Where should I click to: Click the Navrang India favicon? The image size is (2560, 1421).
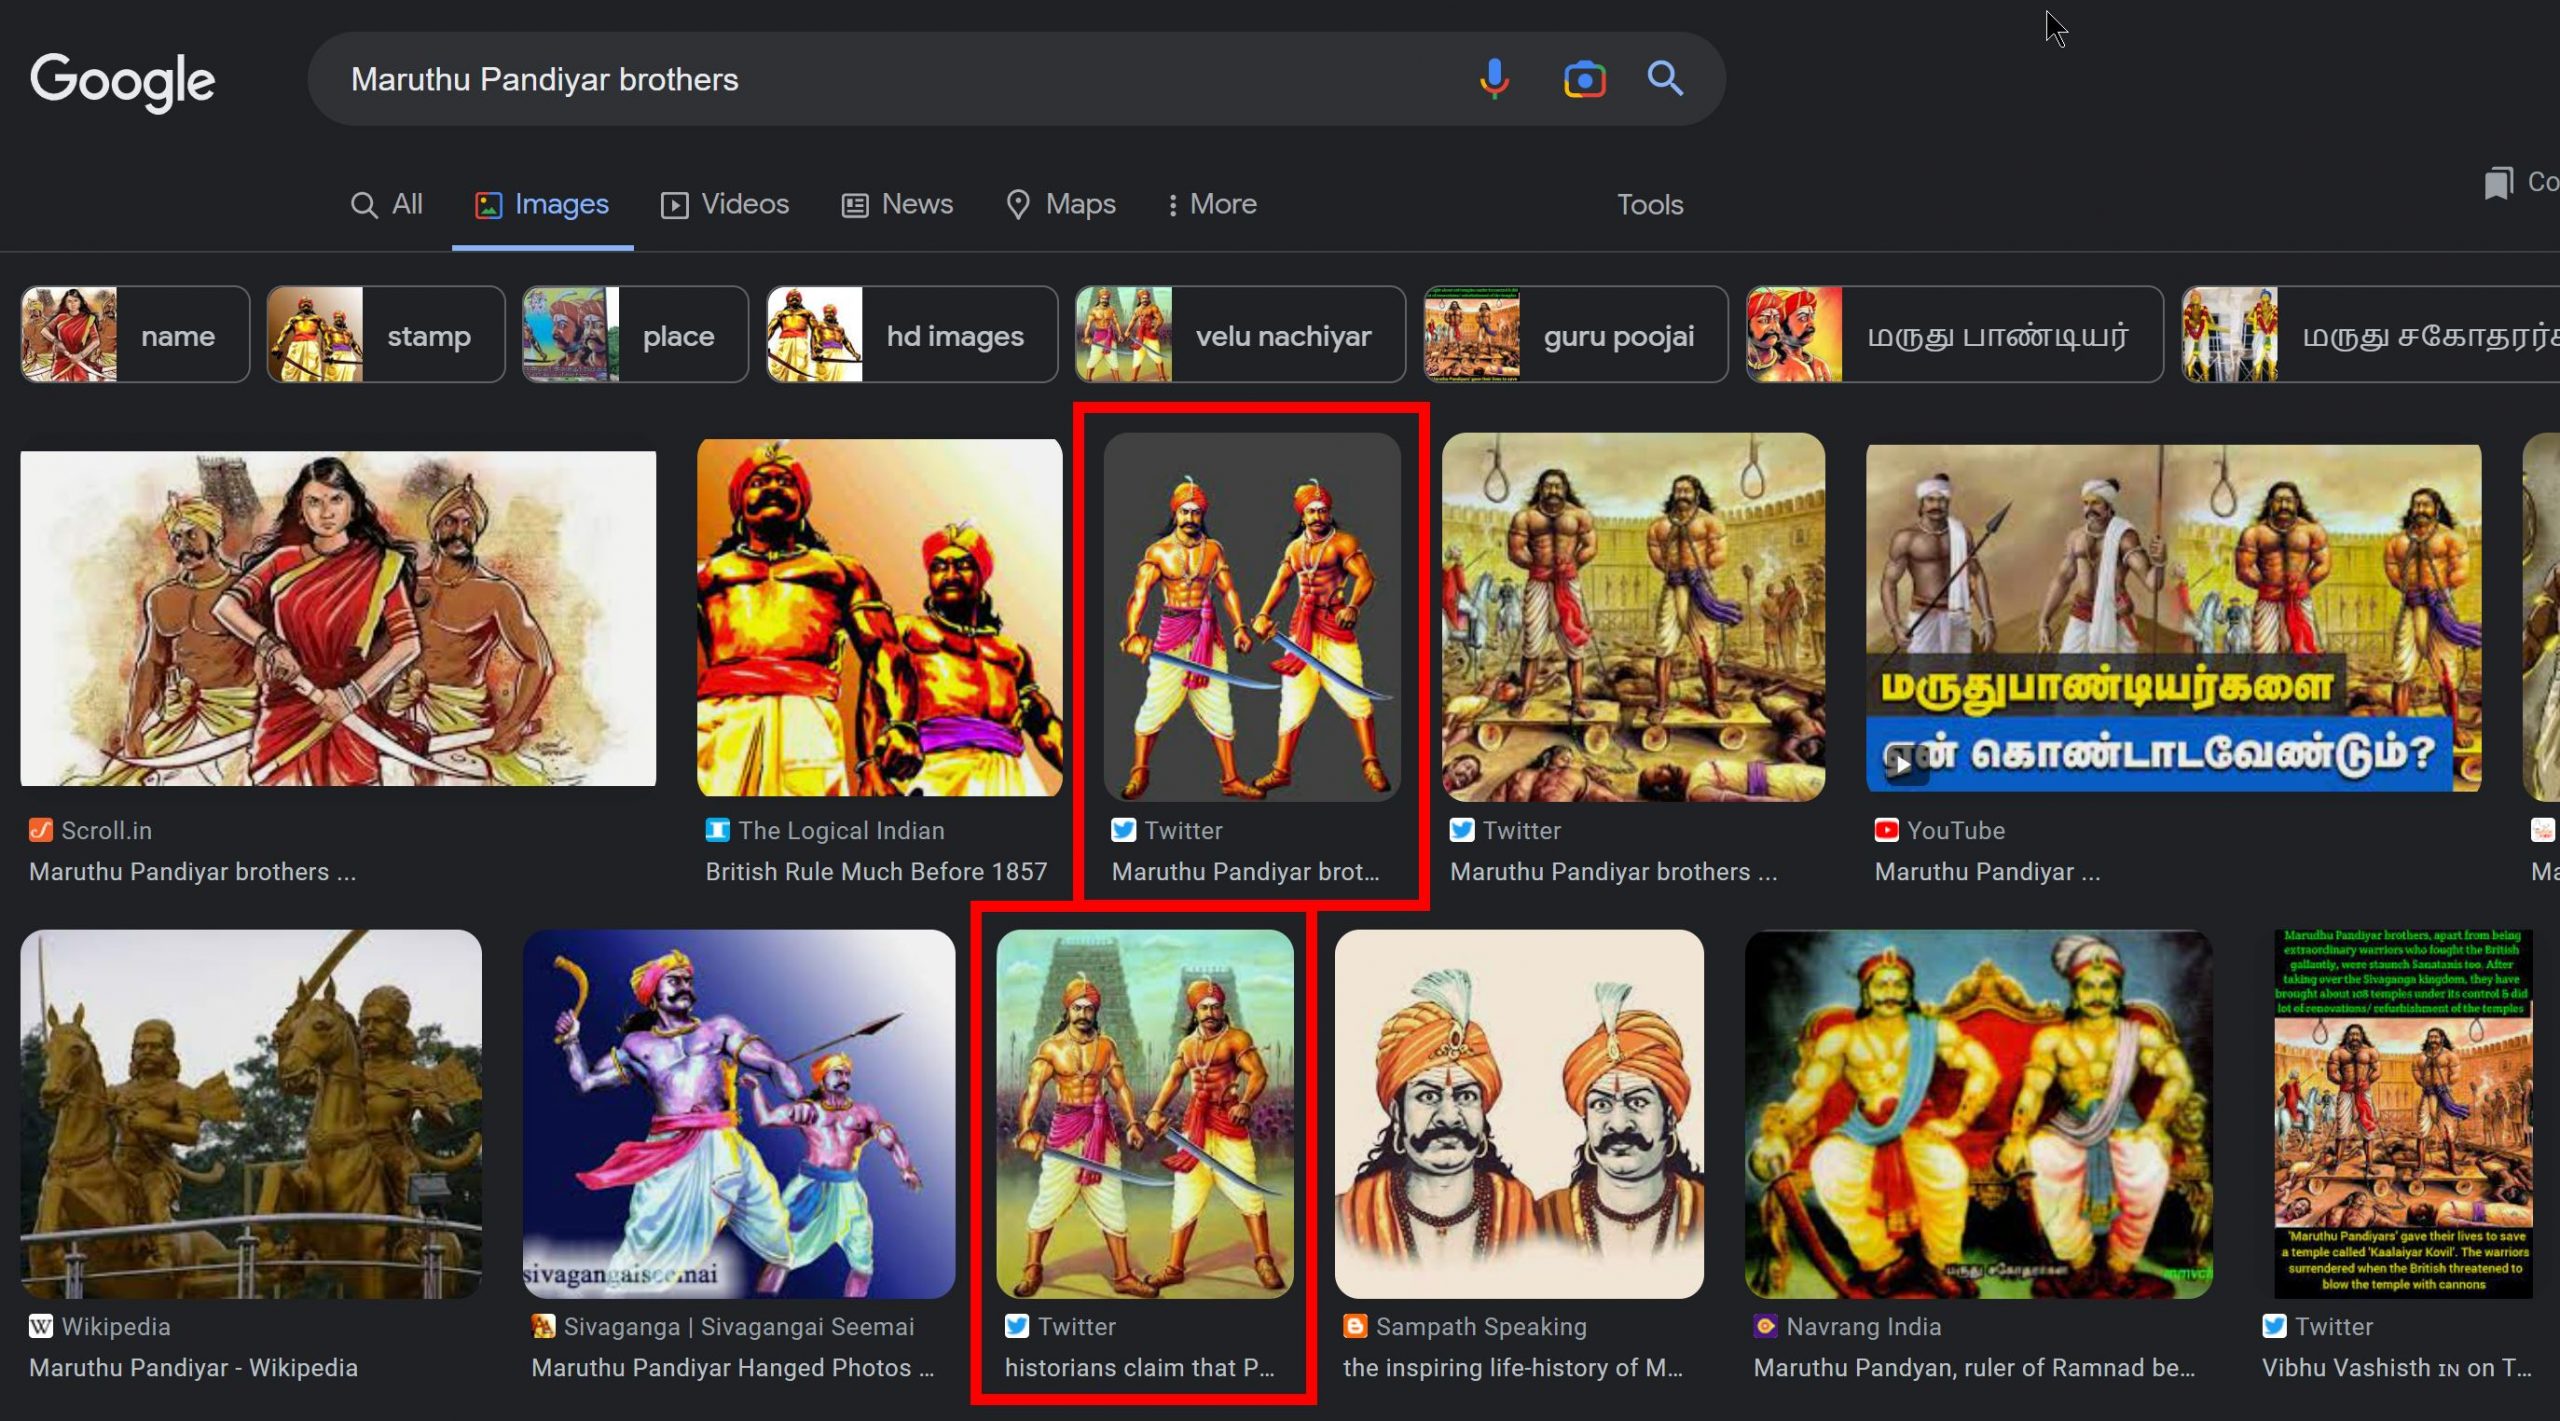1765,1326
